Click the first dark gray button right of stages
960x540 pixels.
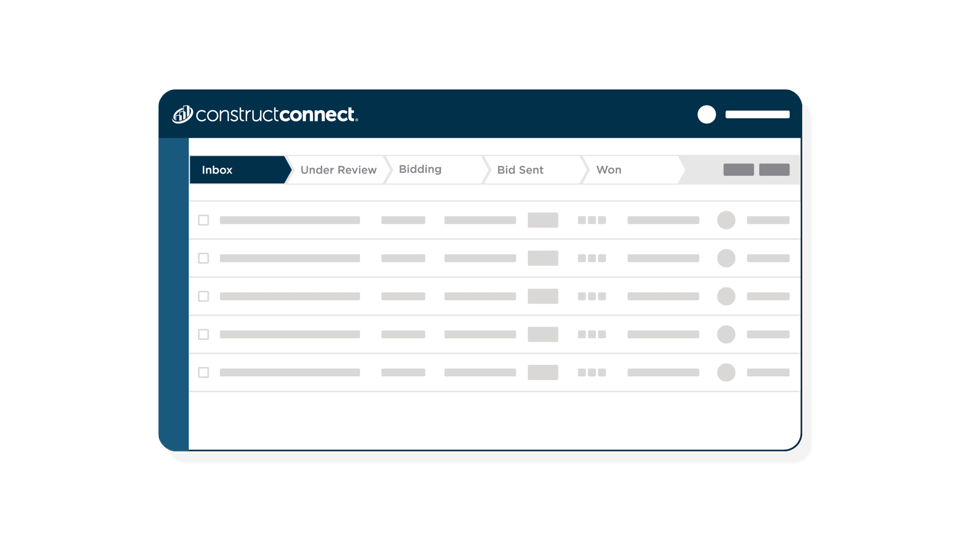click(x=738, y=170)
